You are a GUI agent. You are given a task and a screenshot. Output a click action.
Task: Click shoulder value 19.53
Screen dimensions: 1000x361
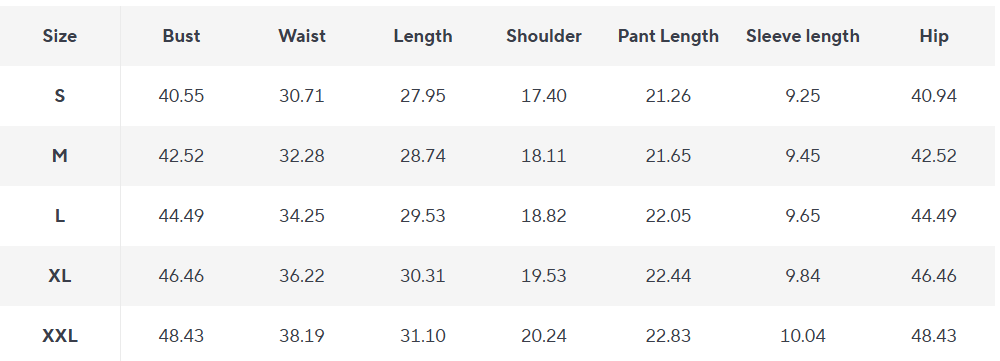pos(543,276)
